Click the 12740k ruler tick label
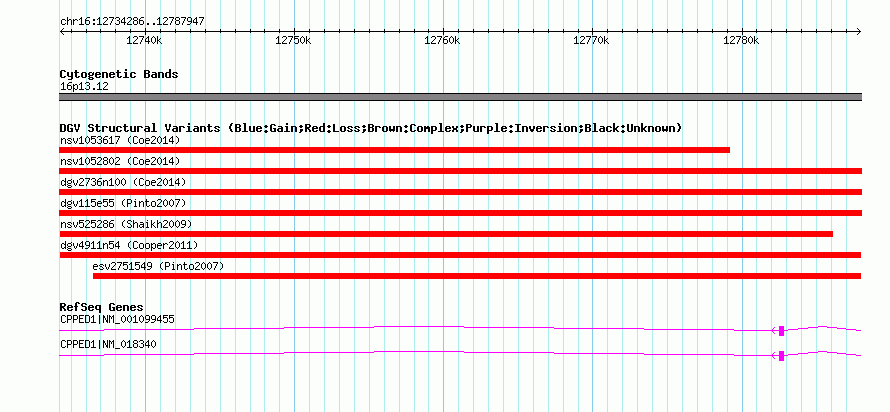Screen dimensions: 890x412 click(x=144, y=40)
